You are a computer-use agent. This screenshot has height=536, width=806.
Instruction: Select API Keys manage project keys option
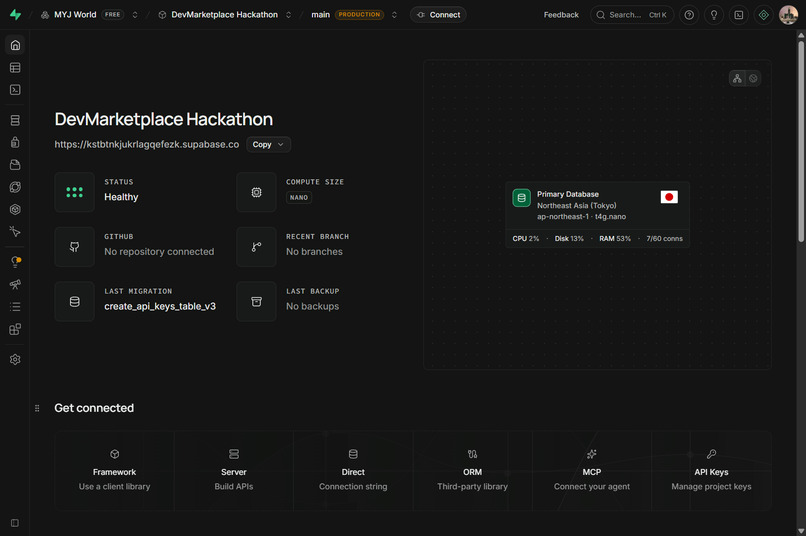tap(711, 471)
